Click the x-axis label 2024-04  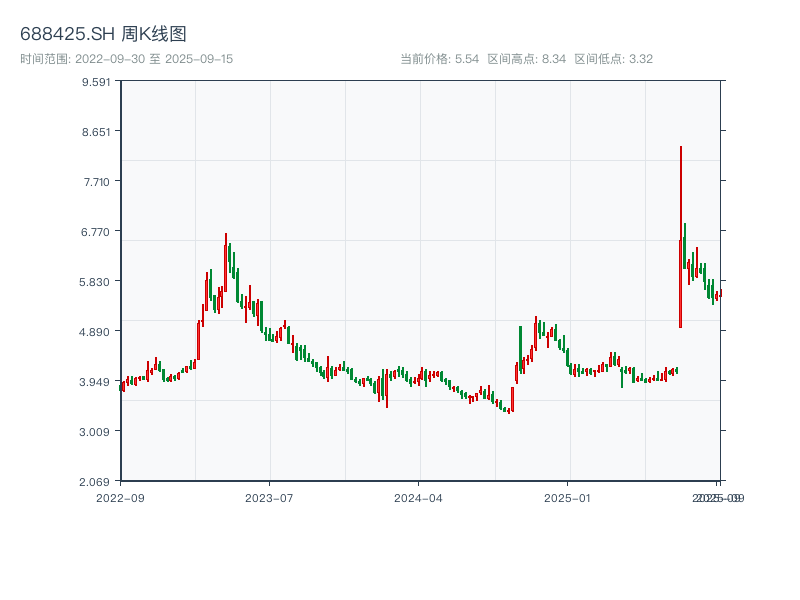coord(418,498)
